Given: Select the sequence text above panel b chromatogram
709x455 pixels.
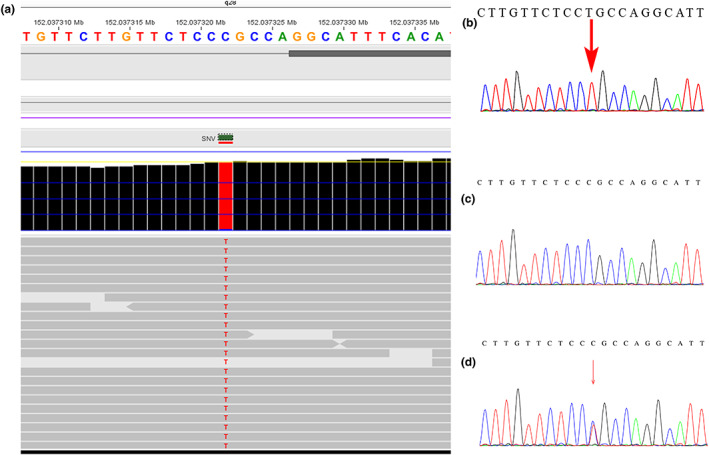Looking at the screenshot, I should click(x=591, y=12).
